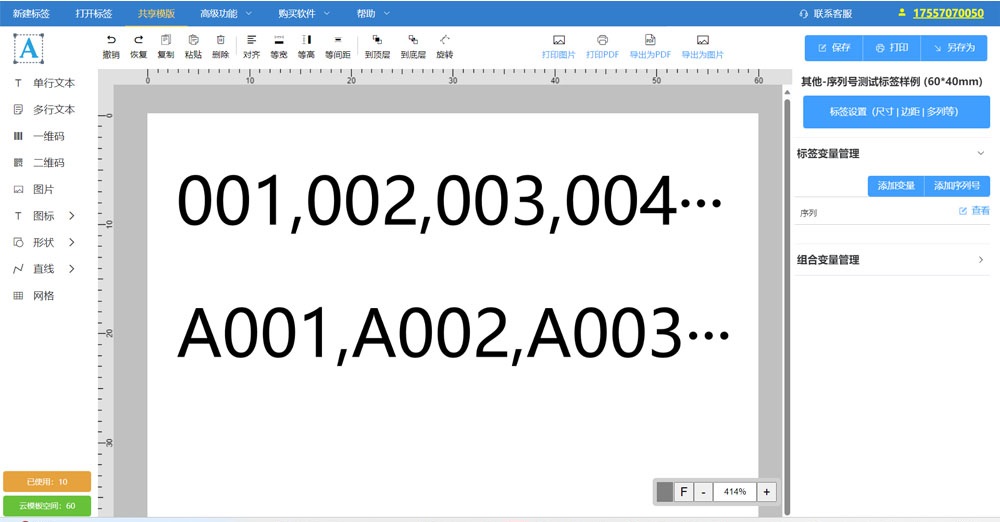Click the redo (恢复) icon
The width and height of the screenshot is (1000, 522).
138,40
